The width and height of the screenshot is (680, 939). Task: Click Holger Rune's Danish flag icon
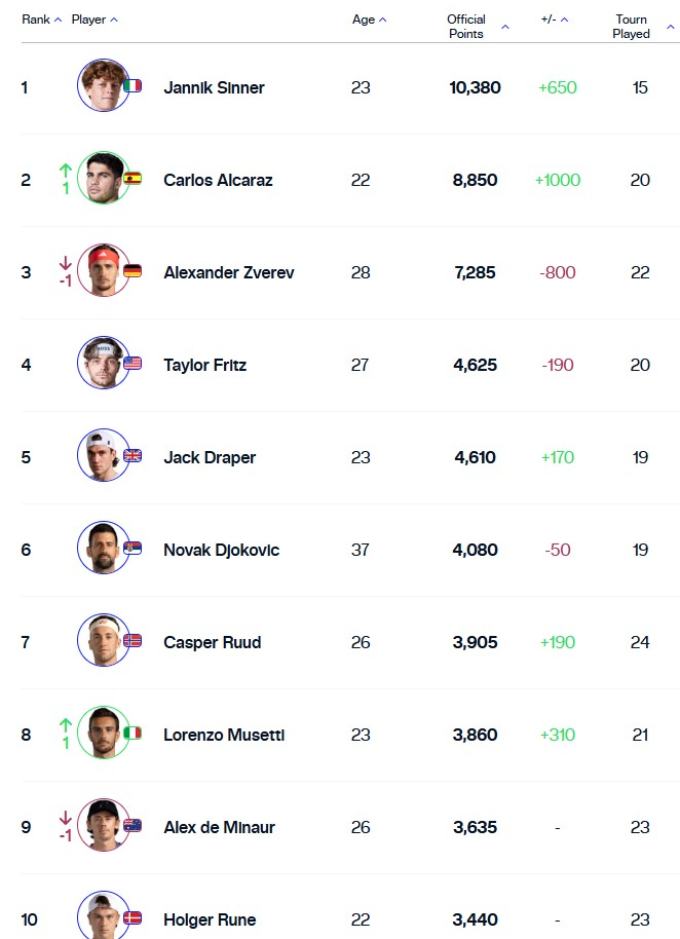coord(132,918)
